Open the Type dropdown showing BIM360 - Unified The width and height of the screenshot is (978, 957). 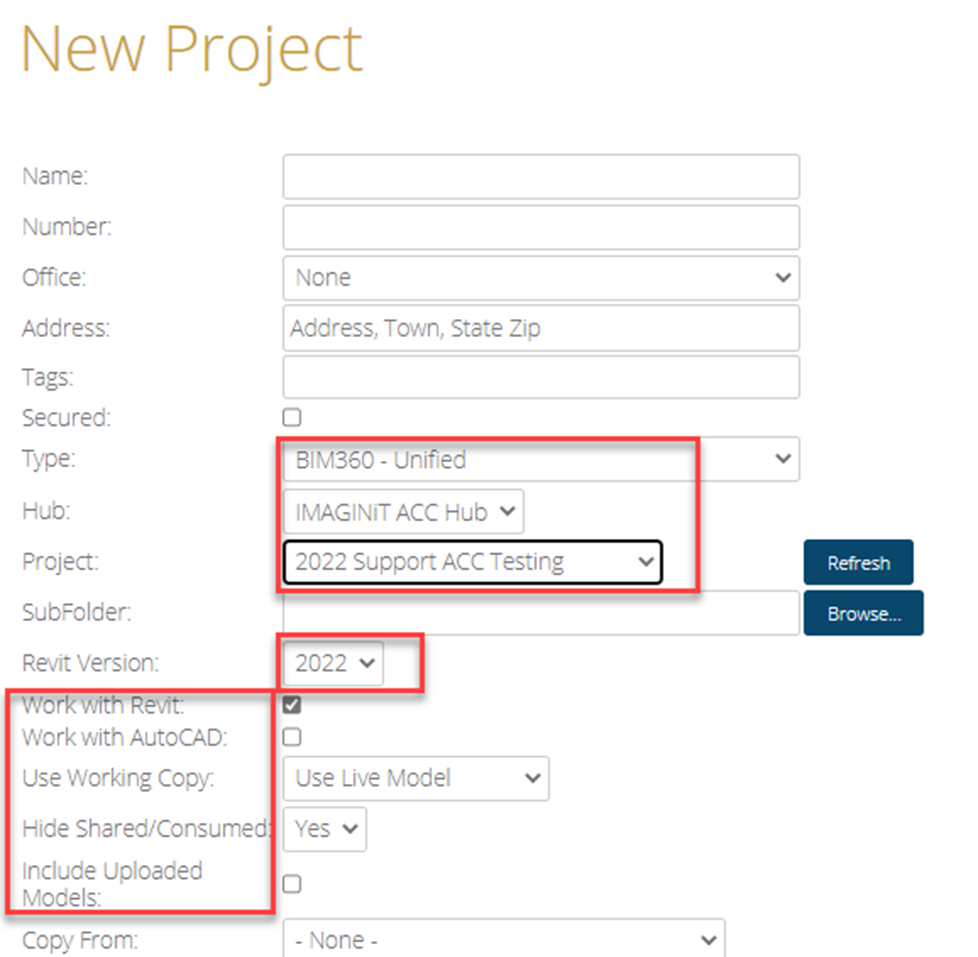coord(541,460)
